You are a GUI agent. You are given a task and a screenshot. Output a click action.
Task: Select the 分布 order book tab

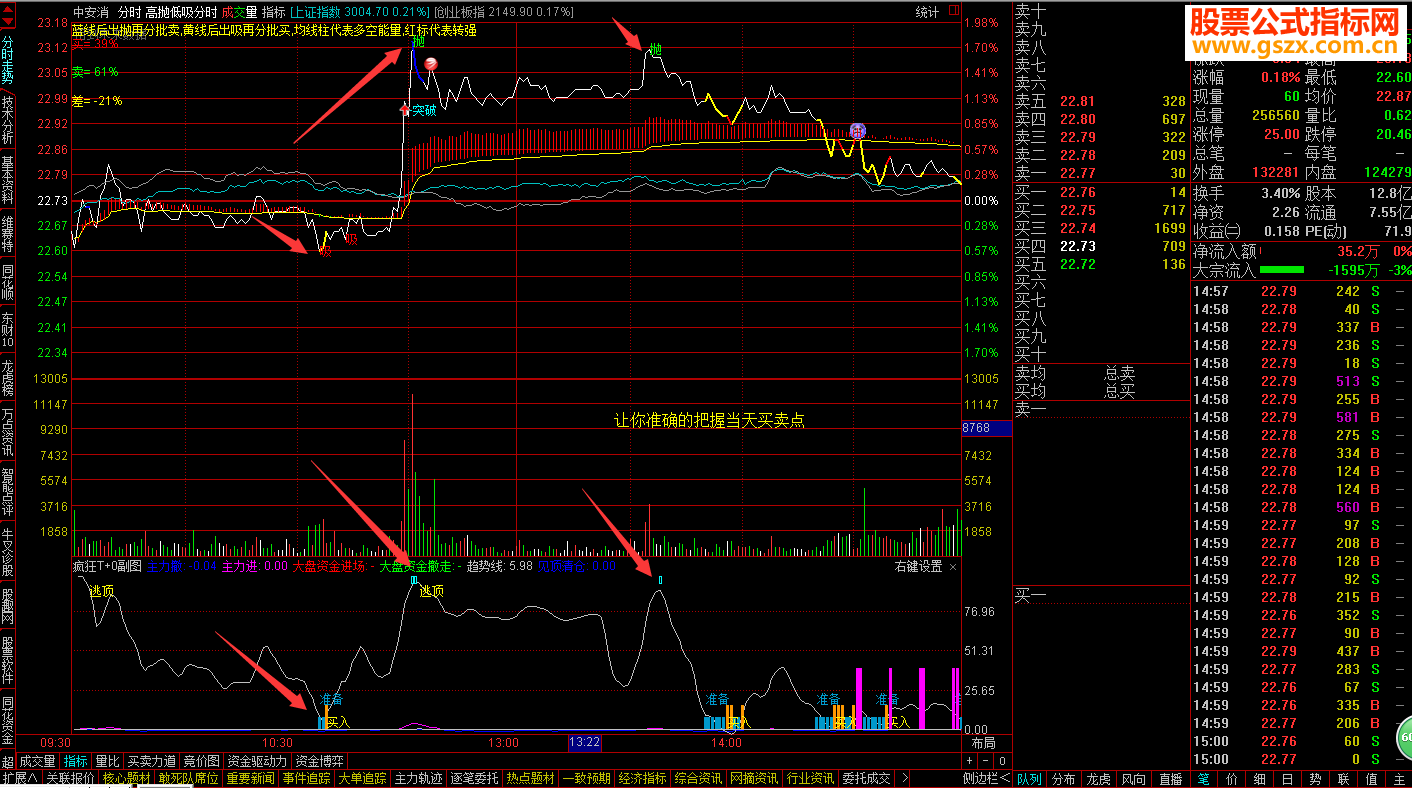pyautogui.click(x=1064, y=778)
